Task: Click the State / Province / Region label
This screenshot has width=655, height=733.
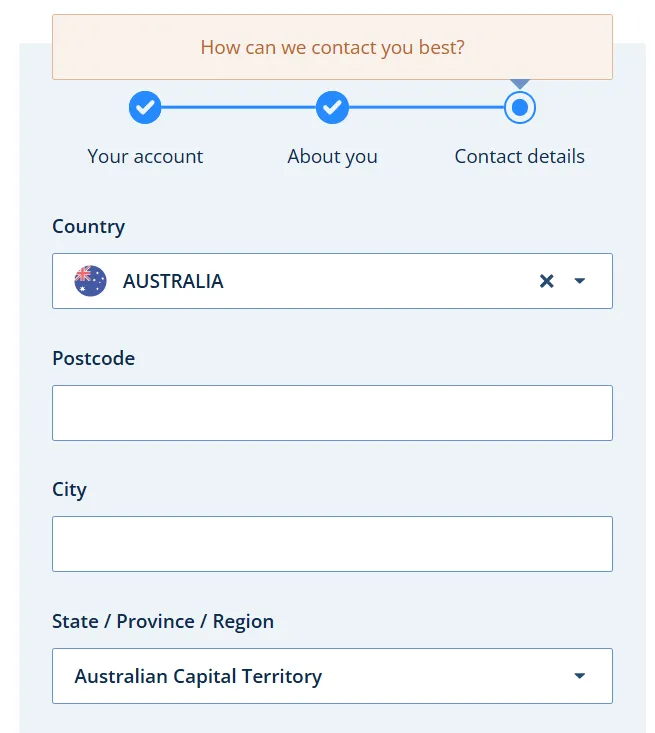Action: [163, 621]
